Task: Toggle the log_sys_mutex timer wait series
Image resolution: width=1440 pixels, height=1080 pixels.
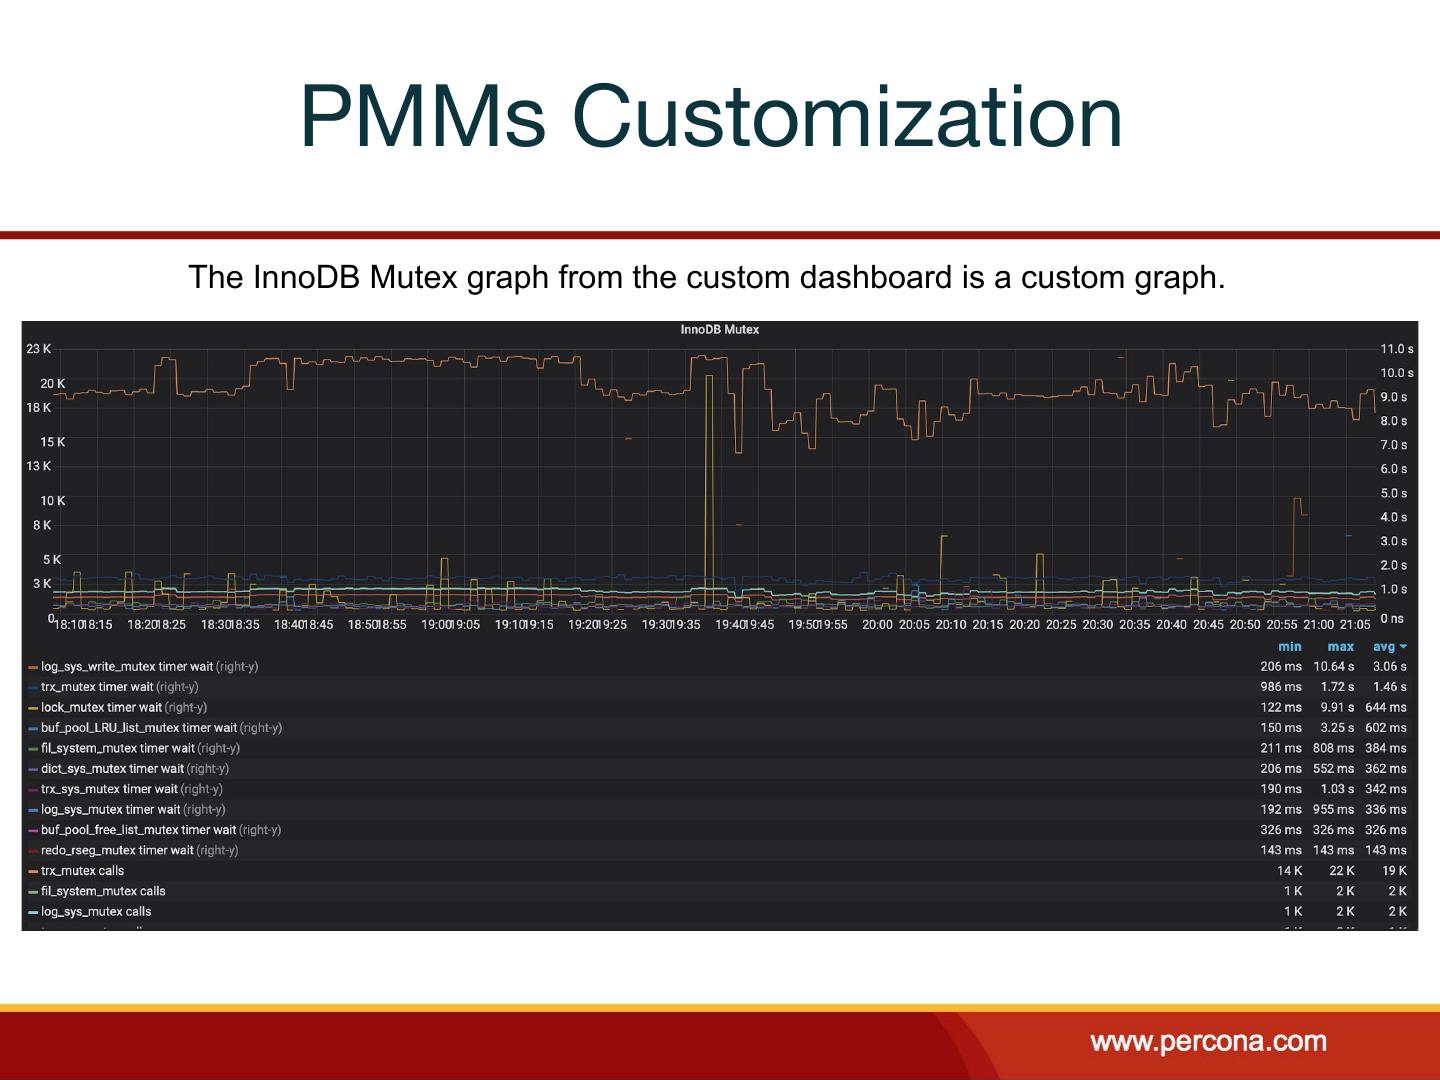Action: tap(111, 810)
